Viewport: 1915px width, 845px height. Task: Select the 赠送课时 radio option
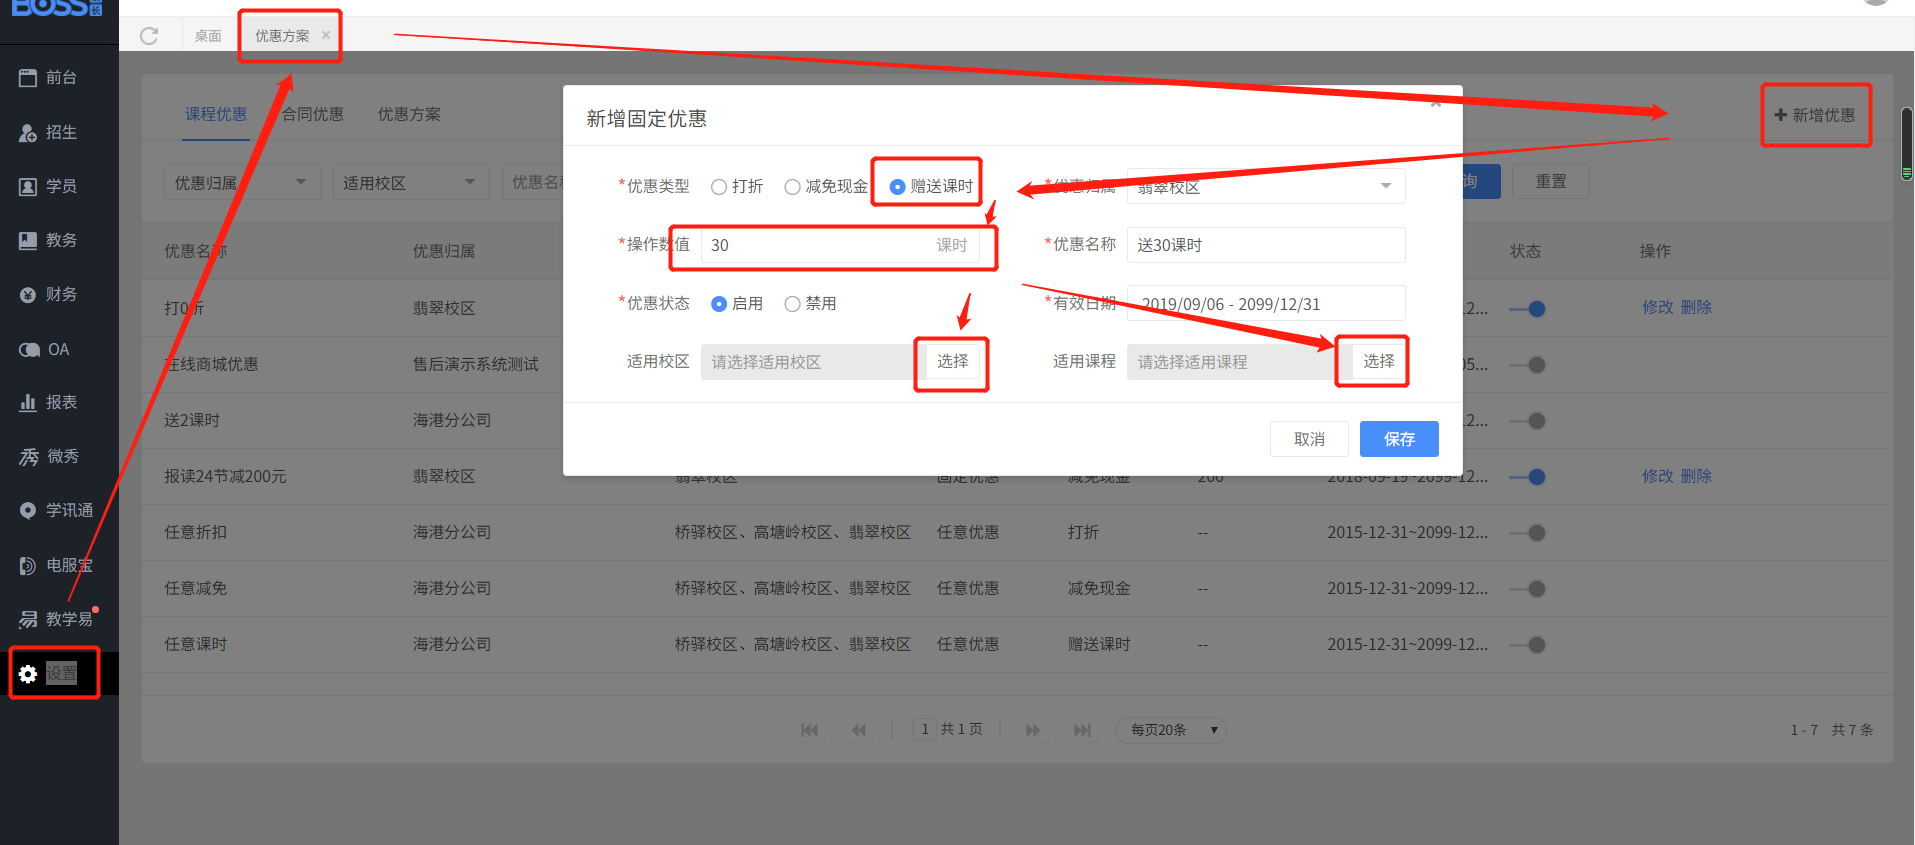(897, 187)
